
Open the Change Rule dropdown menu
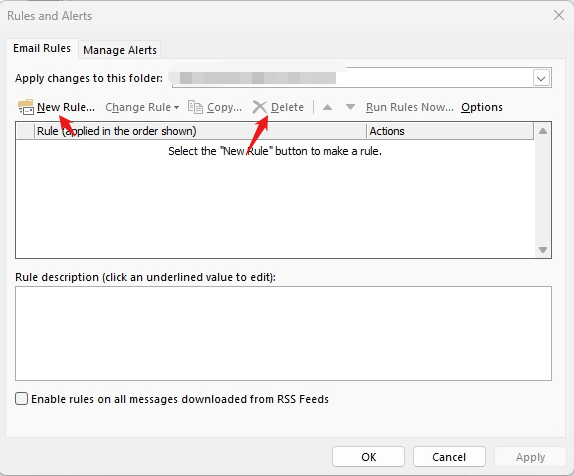(142, 107)
